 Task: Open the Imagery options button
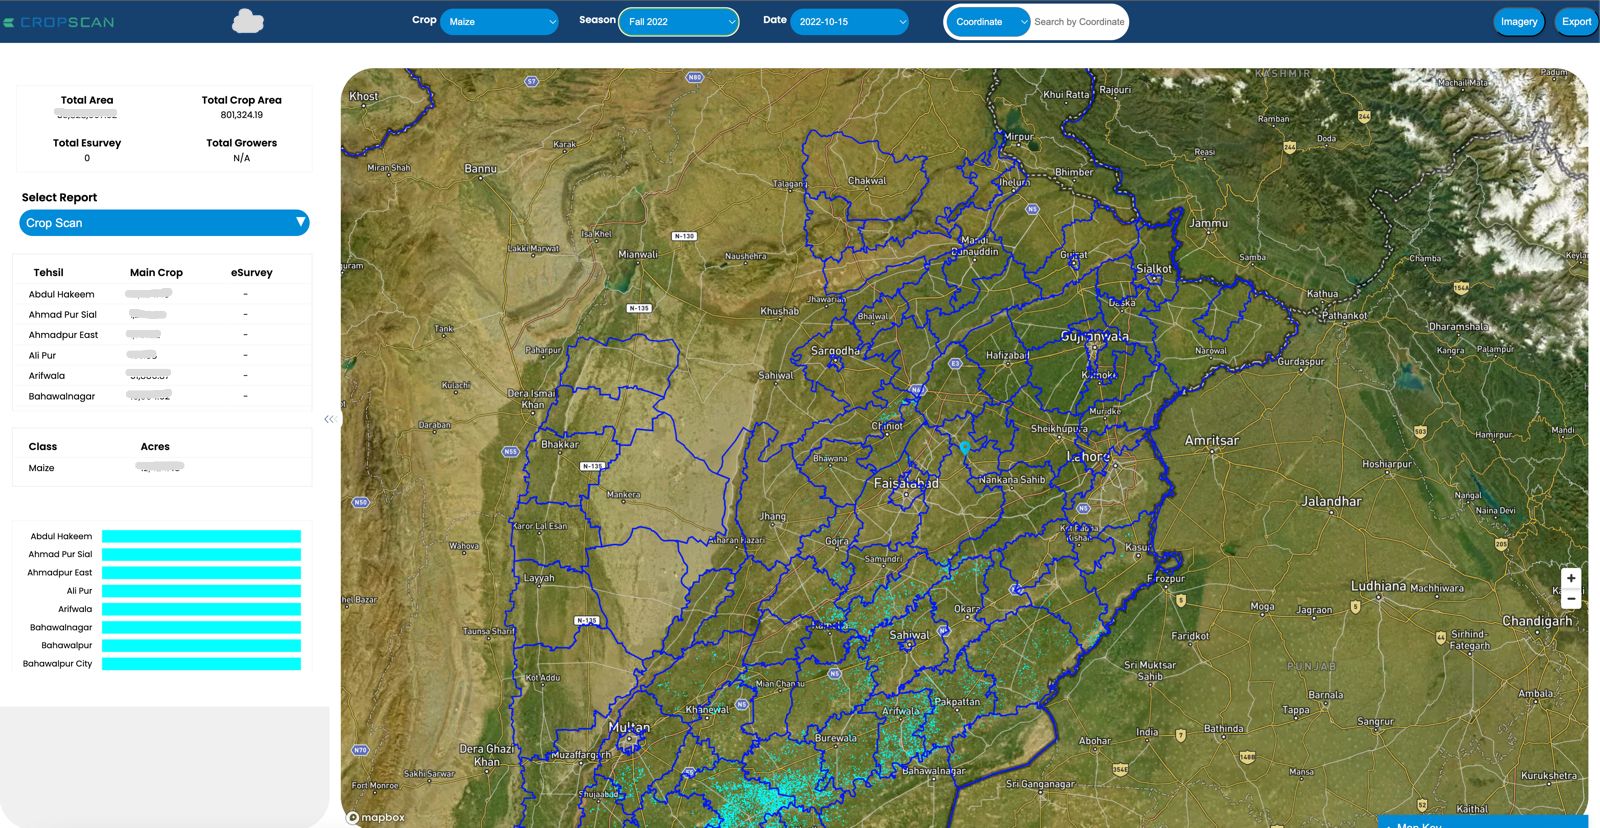[x=1519, y=21]
